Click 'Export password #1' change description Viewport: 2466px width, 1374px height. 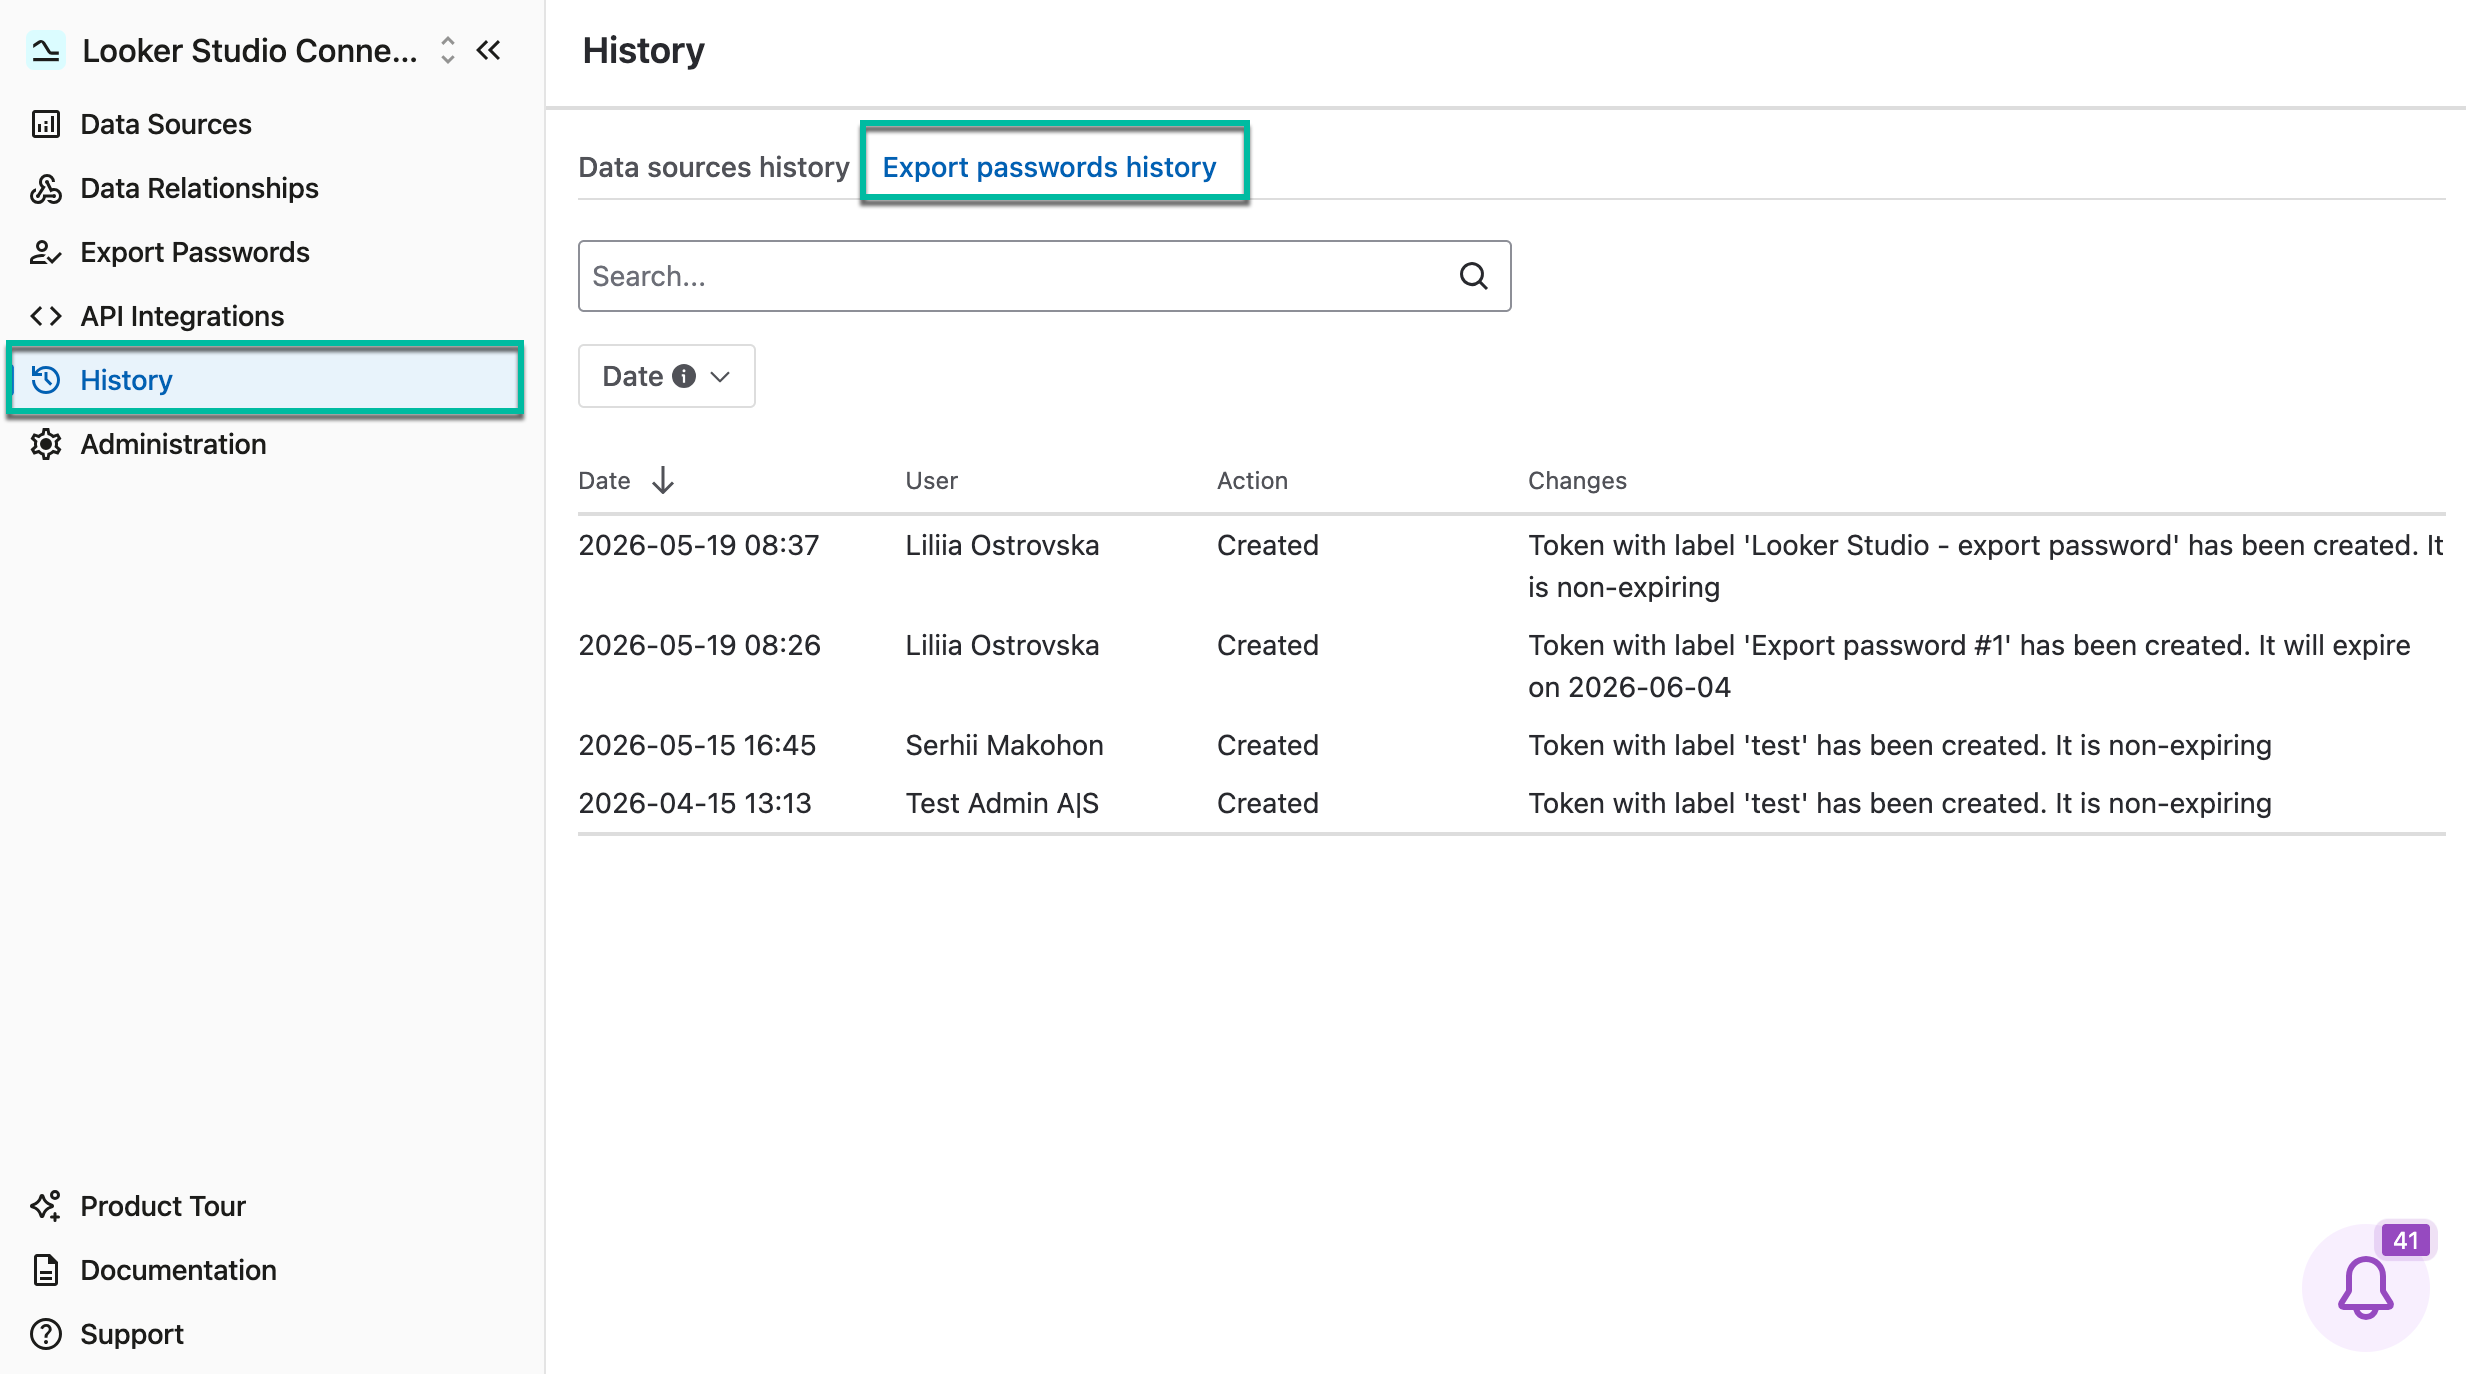tap(1969, 666)
